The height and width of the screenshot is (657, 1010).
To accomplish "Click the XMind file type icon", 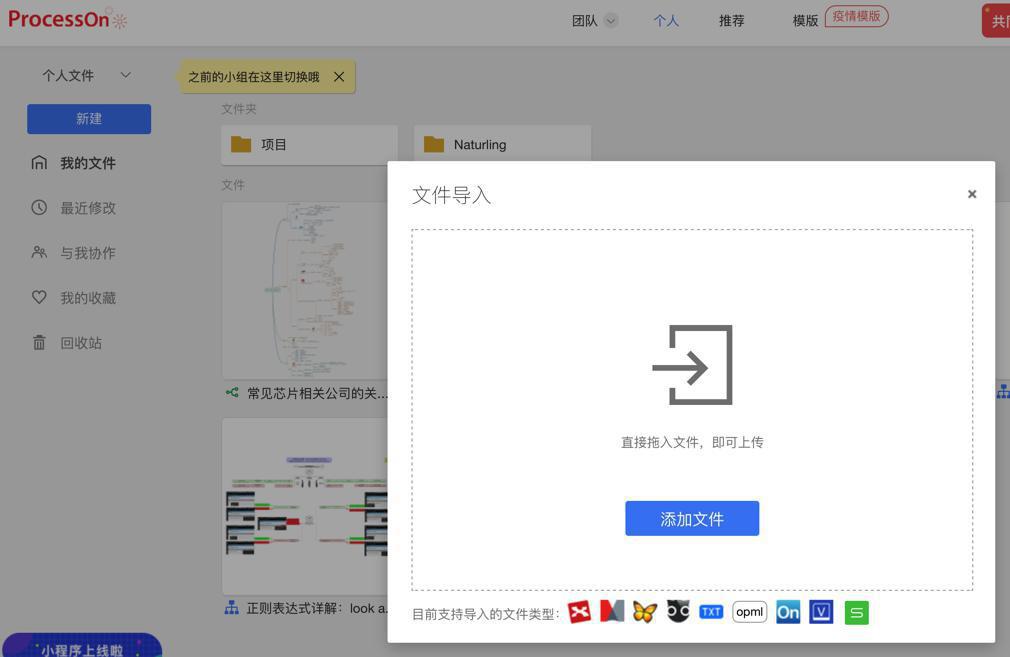I will point(579,612).
